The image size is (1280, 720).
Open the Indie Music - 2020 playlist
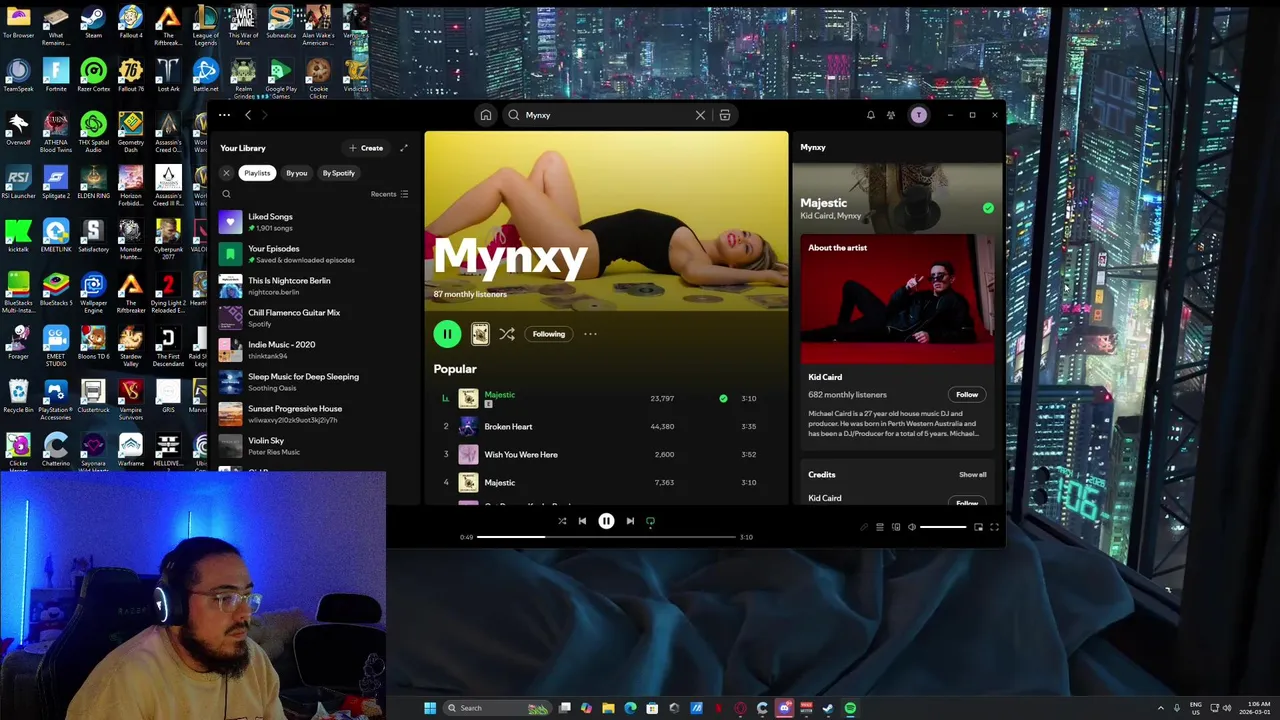tap(314, 350)
